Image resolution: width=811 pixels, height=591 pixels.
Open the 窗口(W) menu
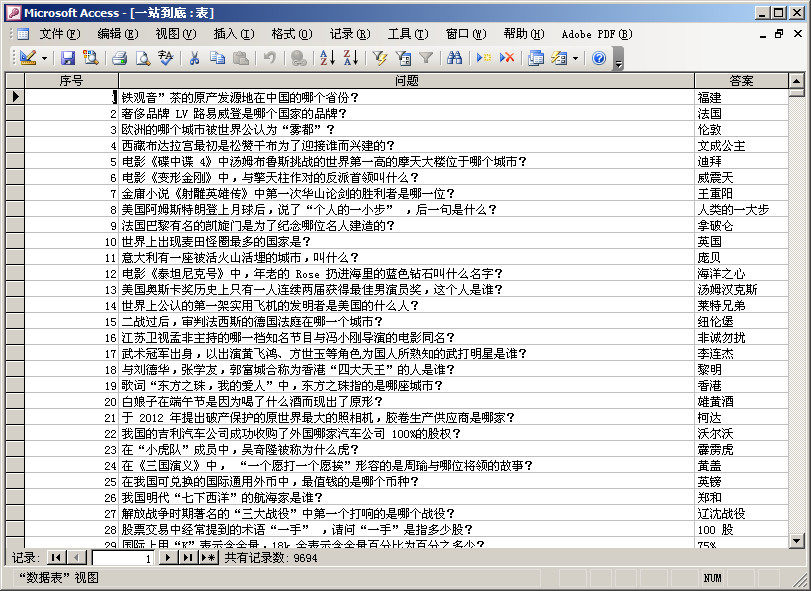coord(466,34)
